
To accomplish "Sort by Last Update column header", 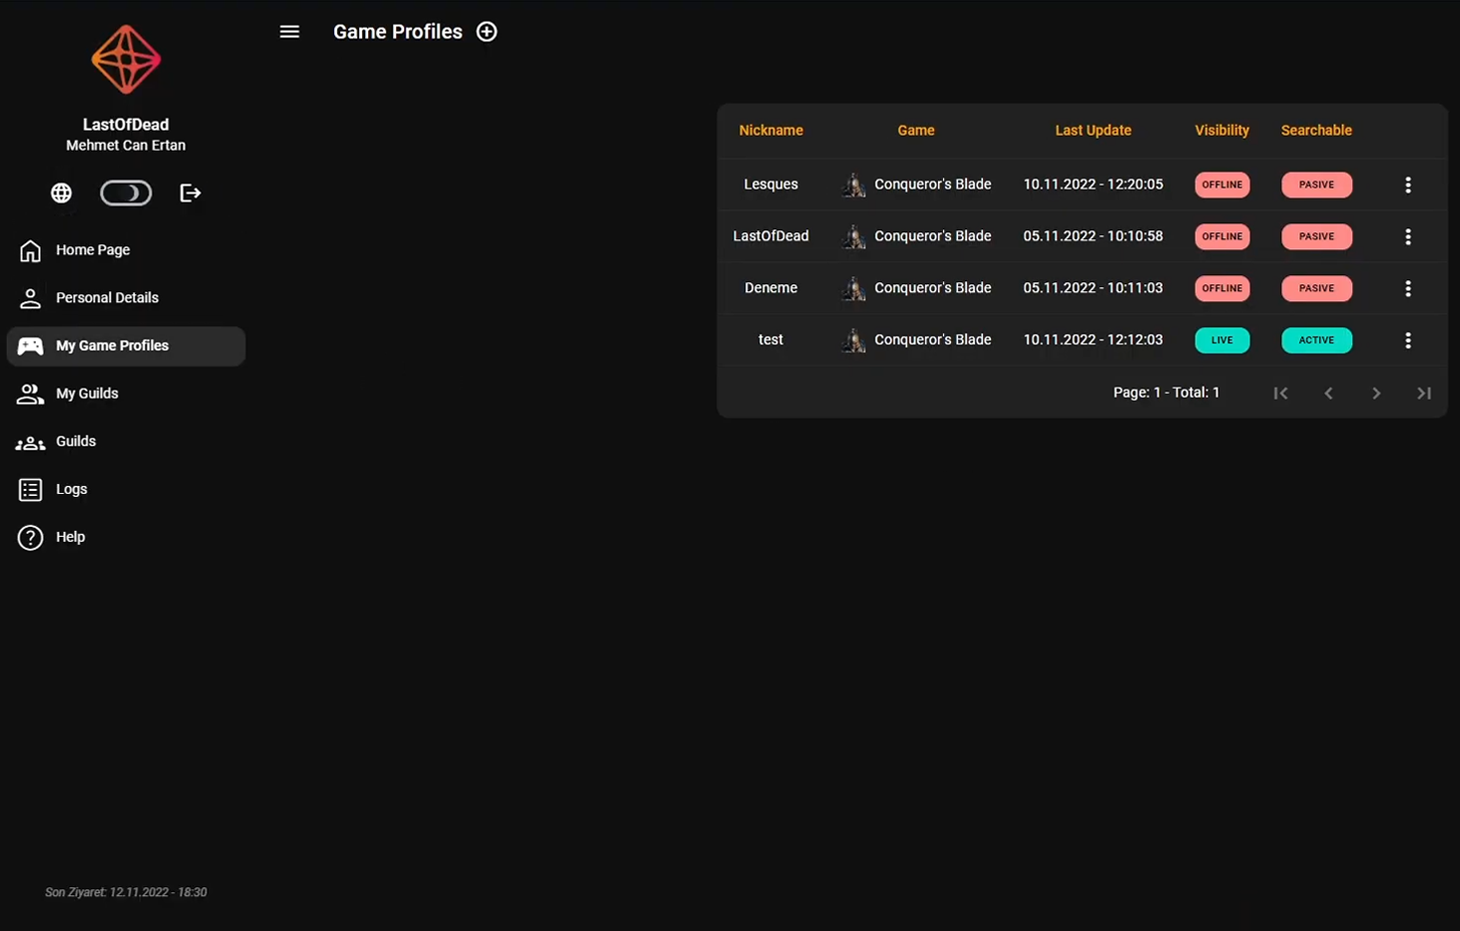I will click(1093, 131).
